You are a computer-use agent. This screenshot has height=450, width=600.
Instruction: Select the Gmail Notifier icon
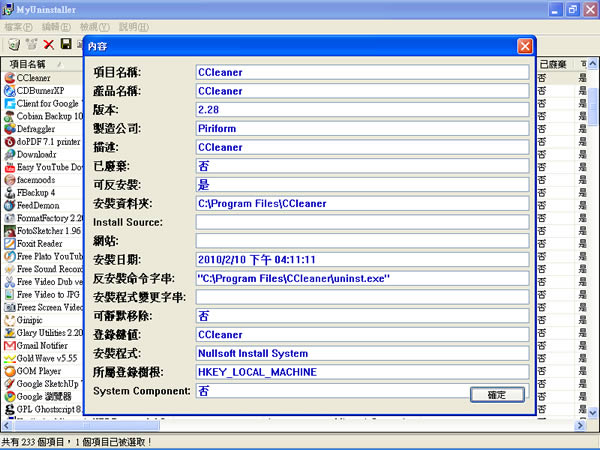(x=10, y=346)
